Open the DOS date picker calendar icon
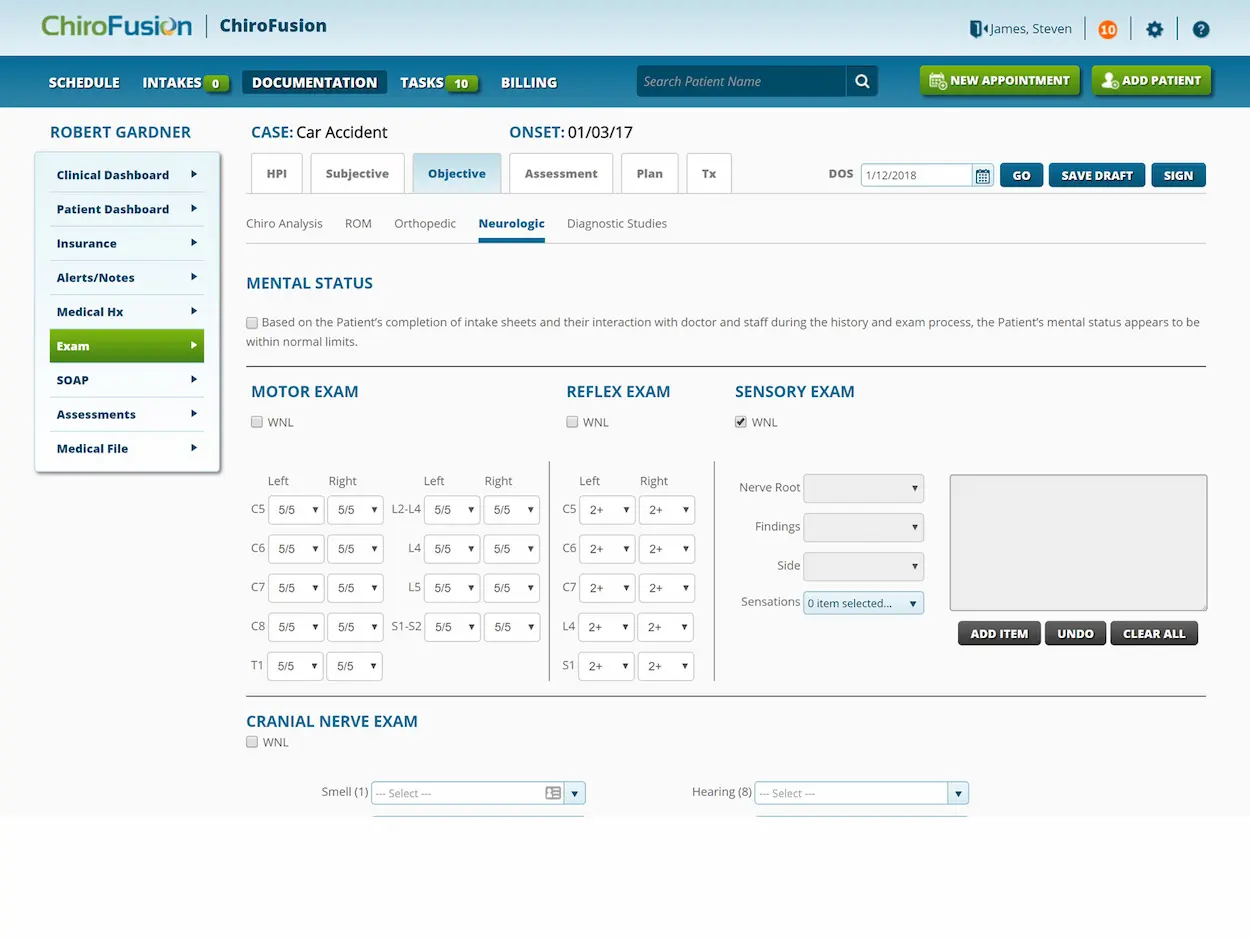Viewport: 1250px width, 938px height. (982, 174)
